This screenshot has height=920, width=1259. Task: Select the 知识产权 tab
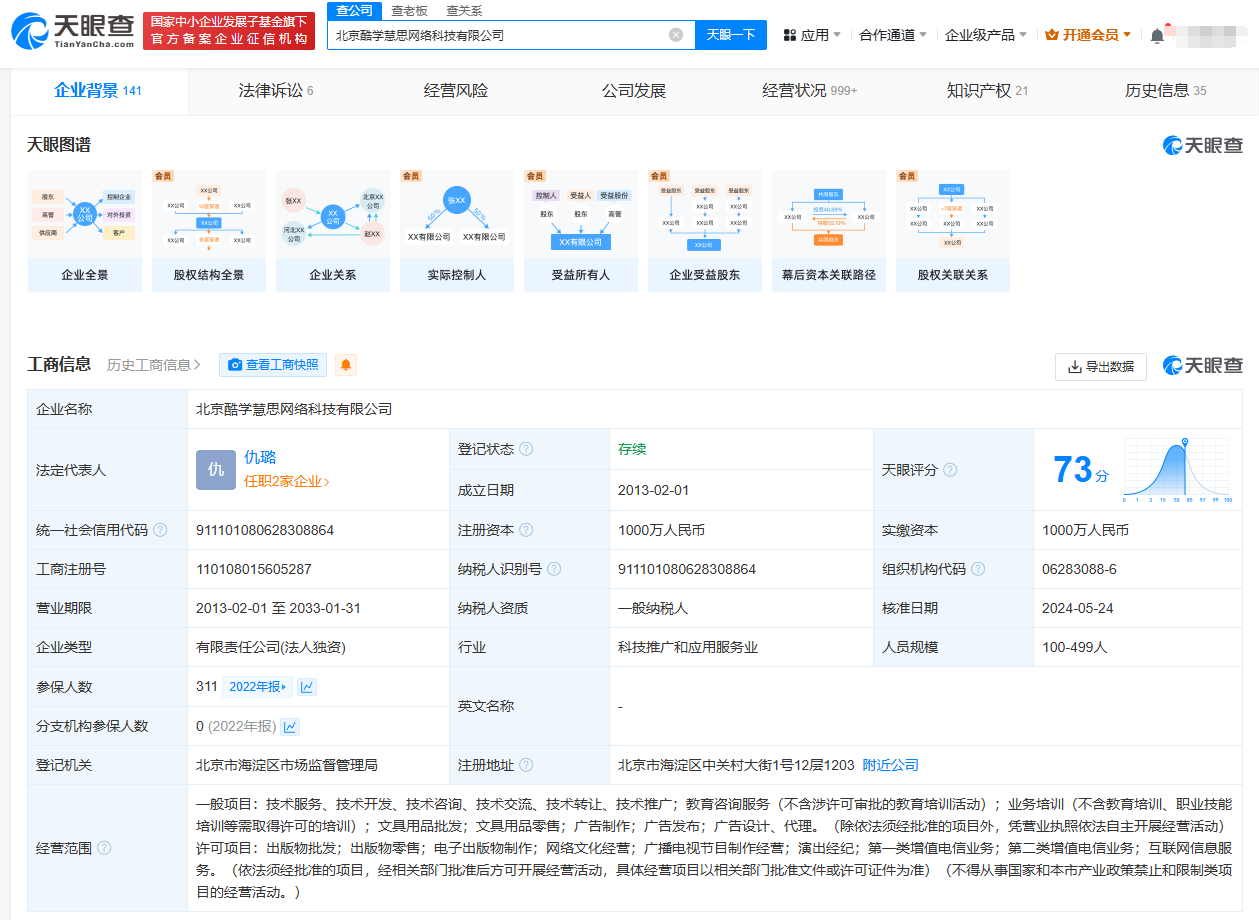tap(987, 91)
